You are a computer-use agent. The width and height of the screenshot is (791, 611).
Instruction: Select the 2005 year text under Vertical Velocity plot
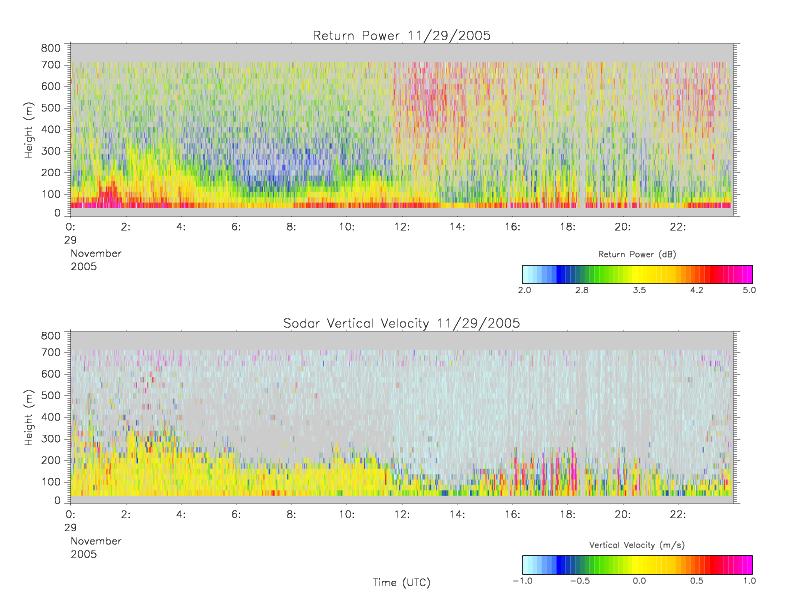pos(83,554)
